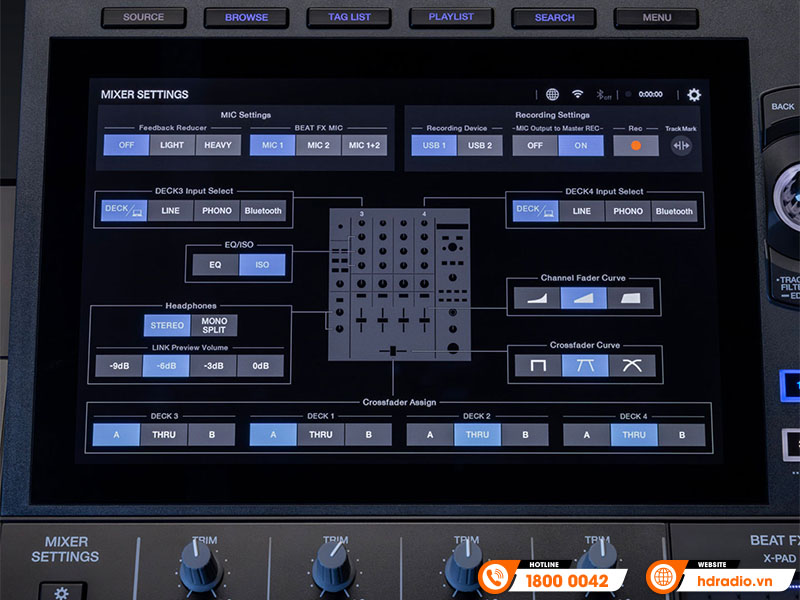This screenshot has width=800, height=600.
Task: Select the scratch-style Crossfader Curve icon
Action: 632,366
